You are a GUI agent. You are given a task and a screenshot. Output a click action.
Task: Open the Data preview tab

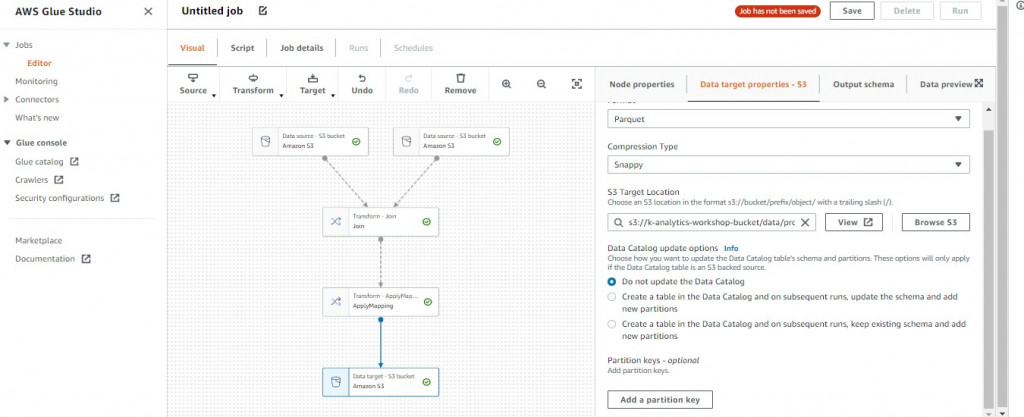click(x=946, y=84)
